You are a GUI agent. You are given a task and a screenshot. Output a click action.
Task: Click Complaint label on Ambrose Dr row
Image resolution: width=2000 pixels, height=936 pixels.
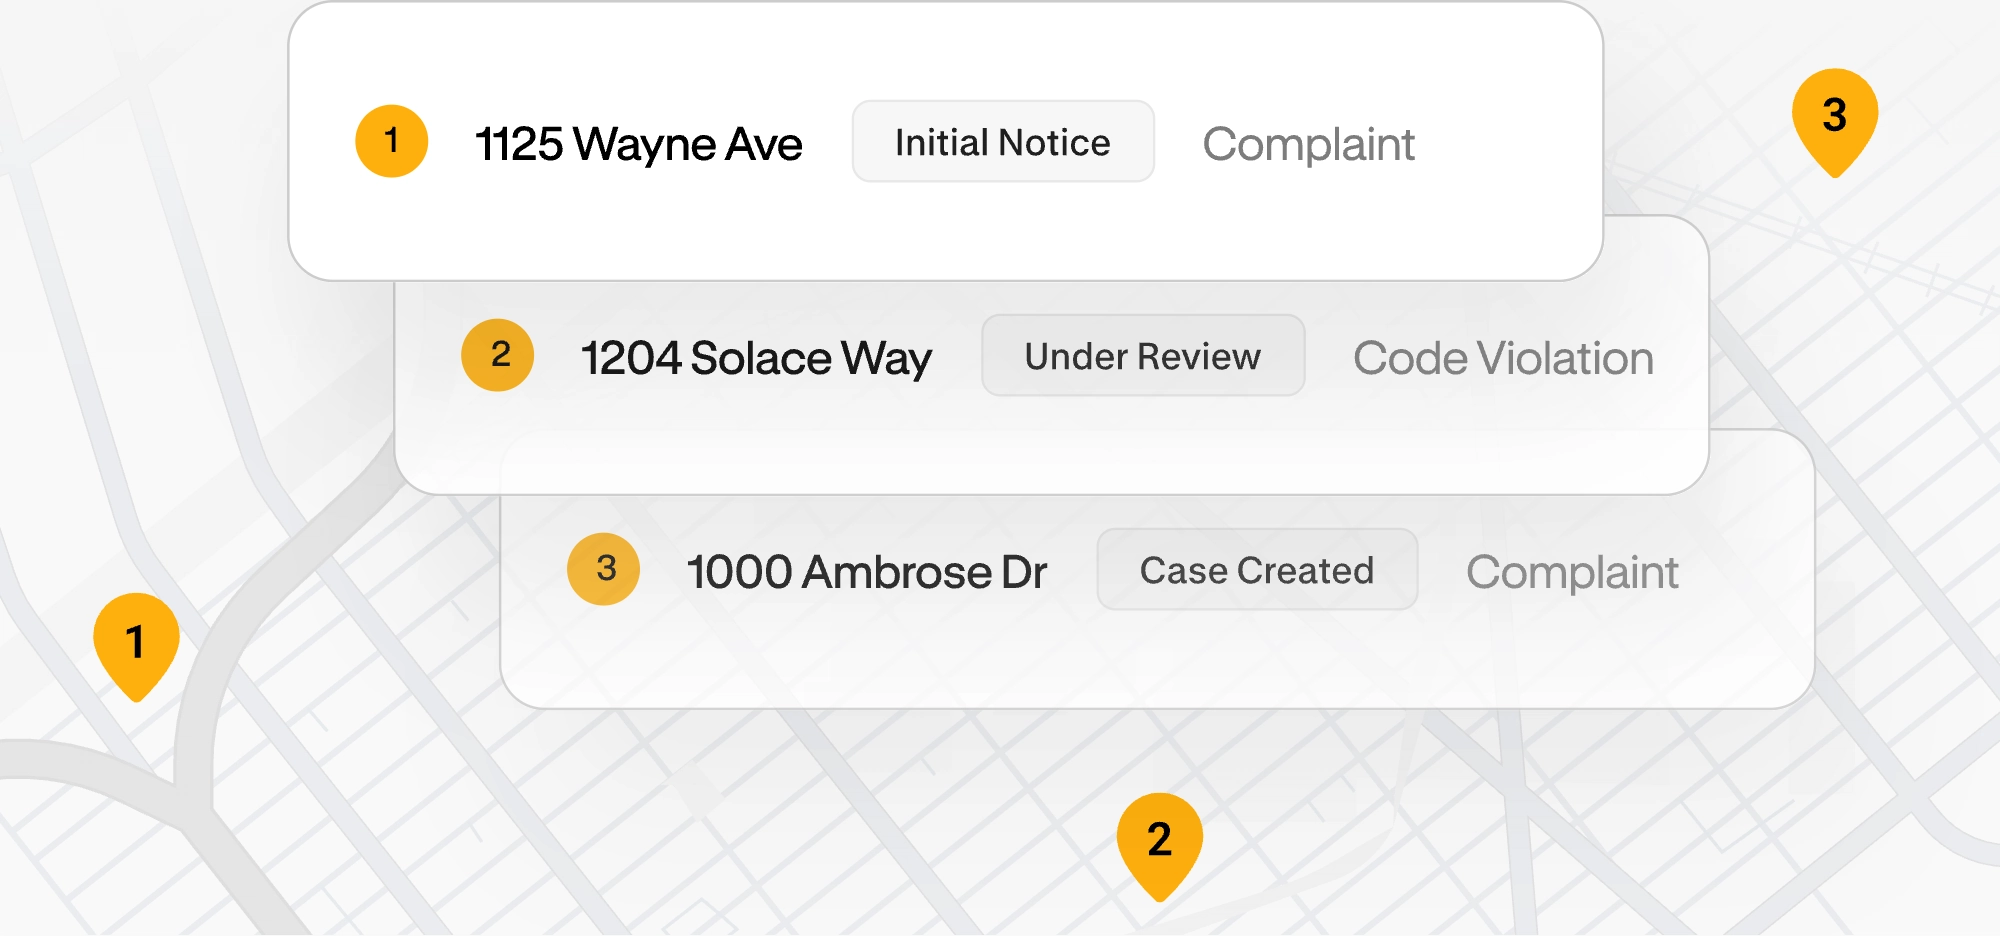pos(1572,572)
